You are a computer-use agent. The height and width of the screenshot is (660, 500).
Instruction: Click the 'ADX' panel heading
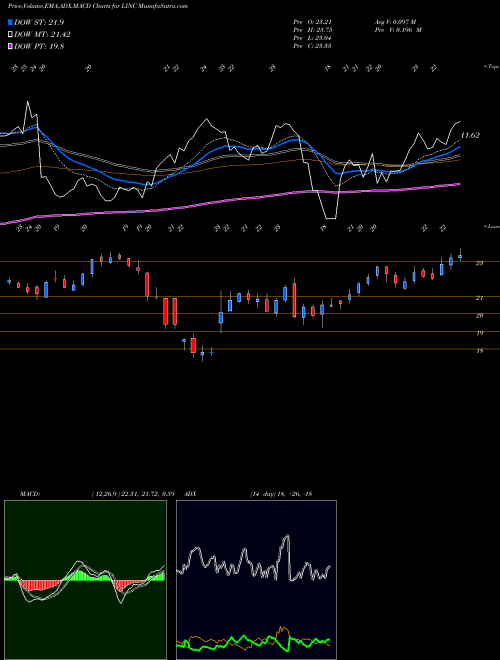[x=191, y=494]
